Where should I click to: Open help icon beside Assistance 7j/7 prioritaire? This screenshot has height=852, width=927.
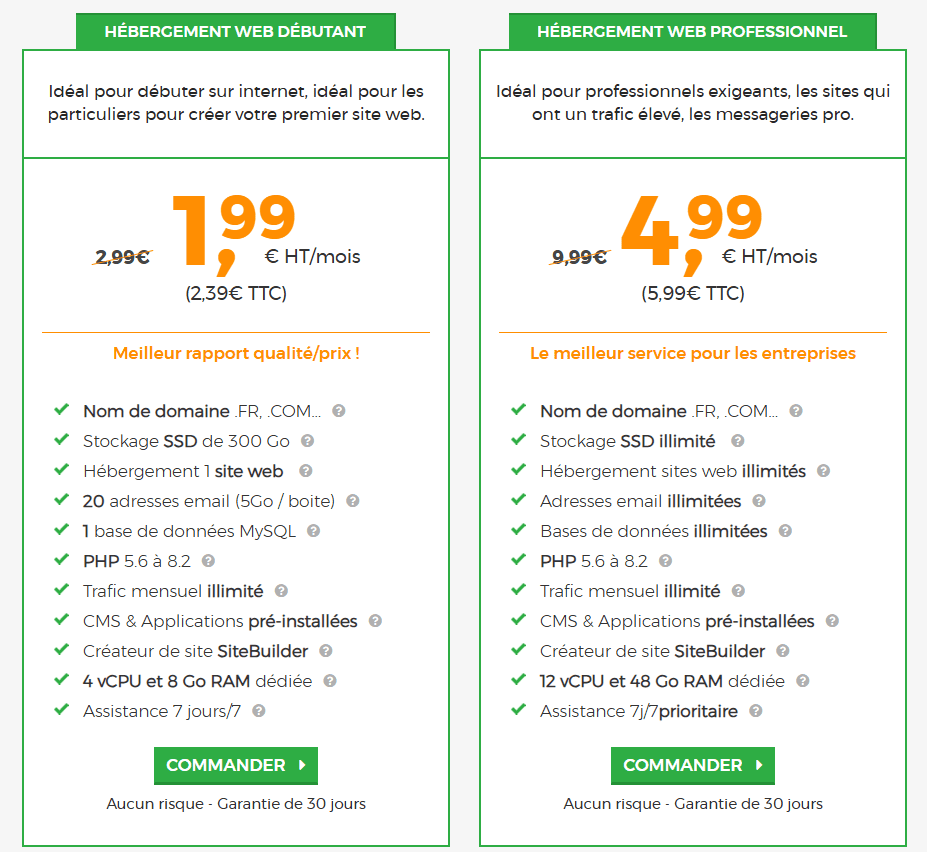point(756,711)
